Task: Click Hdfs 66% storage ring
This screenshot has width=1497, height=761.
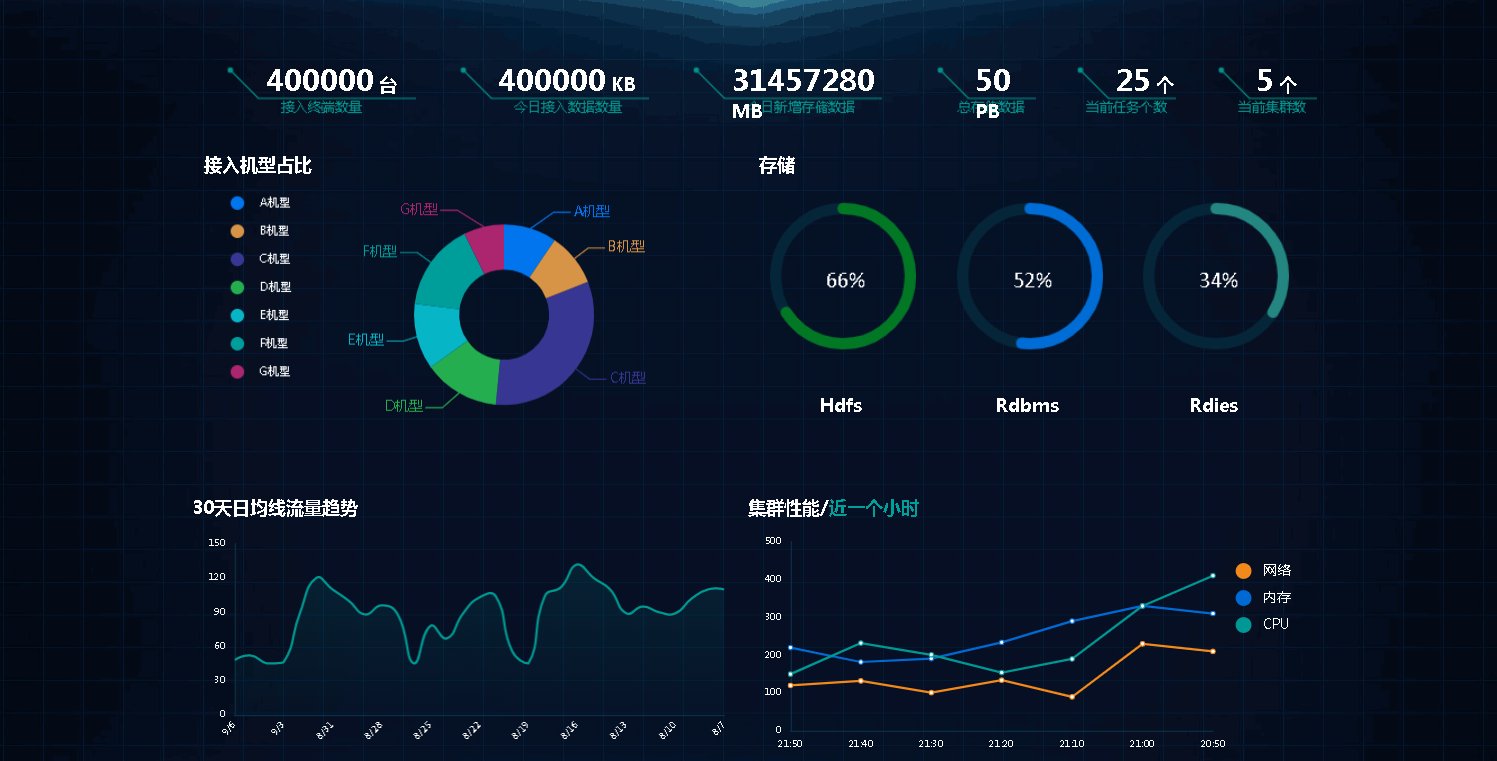Action: (843, 277)
